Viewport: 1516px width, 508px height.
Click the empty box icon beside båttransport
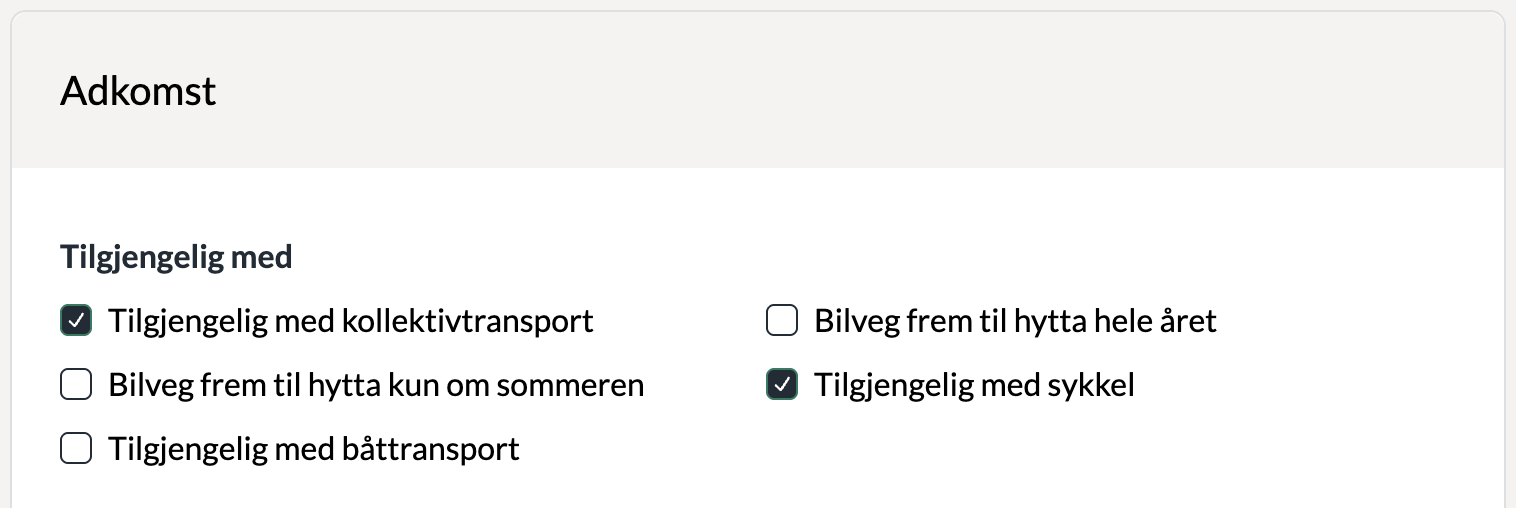click(76, 449)
